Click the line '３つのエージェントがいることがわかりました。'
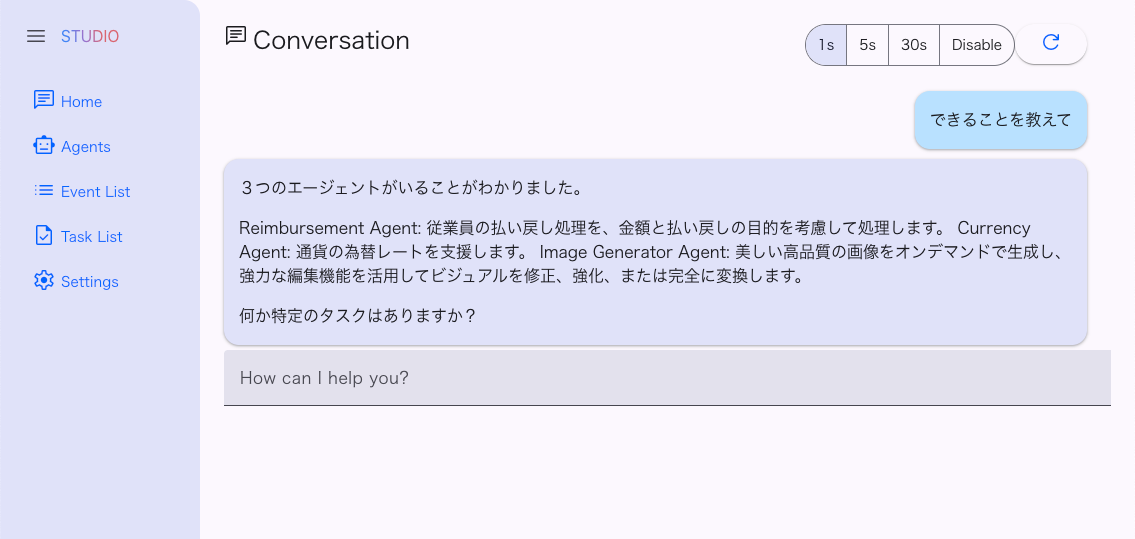The height and width of the screenshot is (539, 1135). (x=411, y=189)
